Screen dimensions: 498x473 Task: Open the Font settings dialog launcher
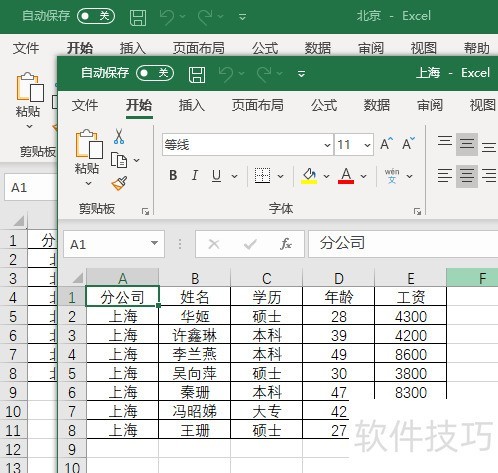(417, 211)
